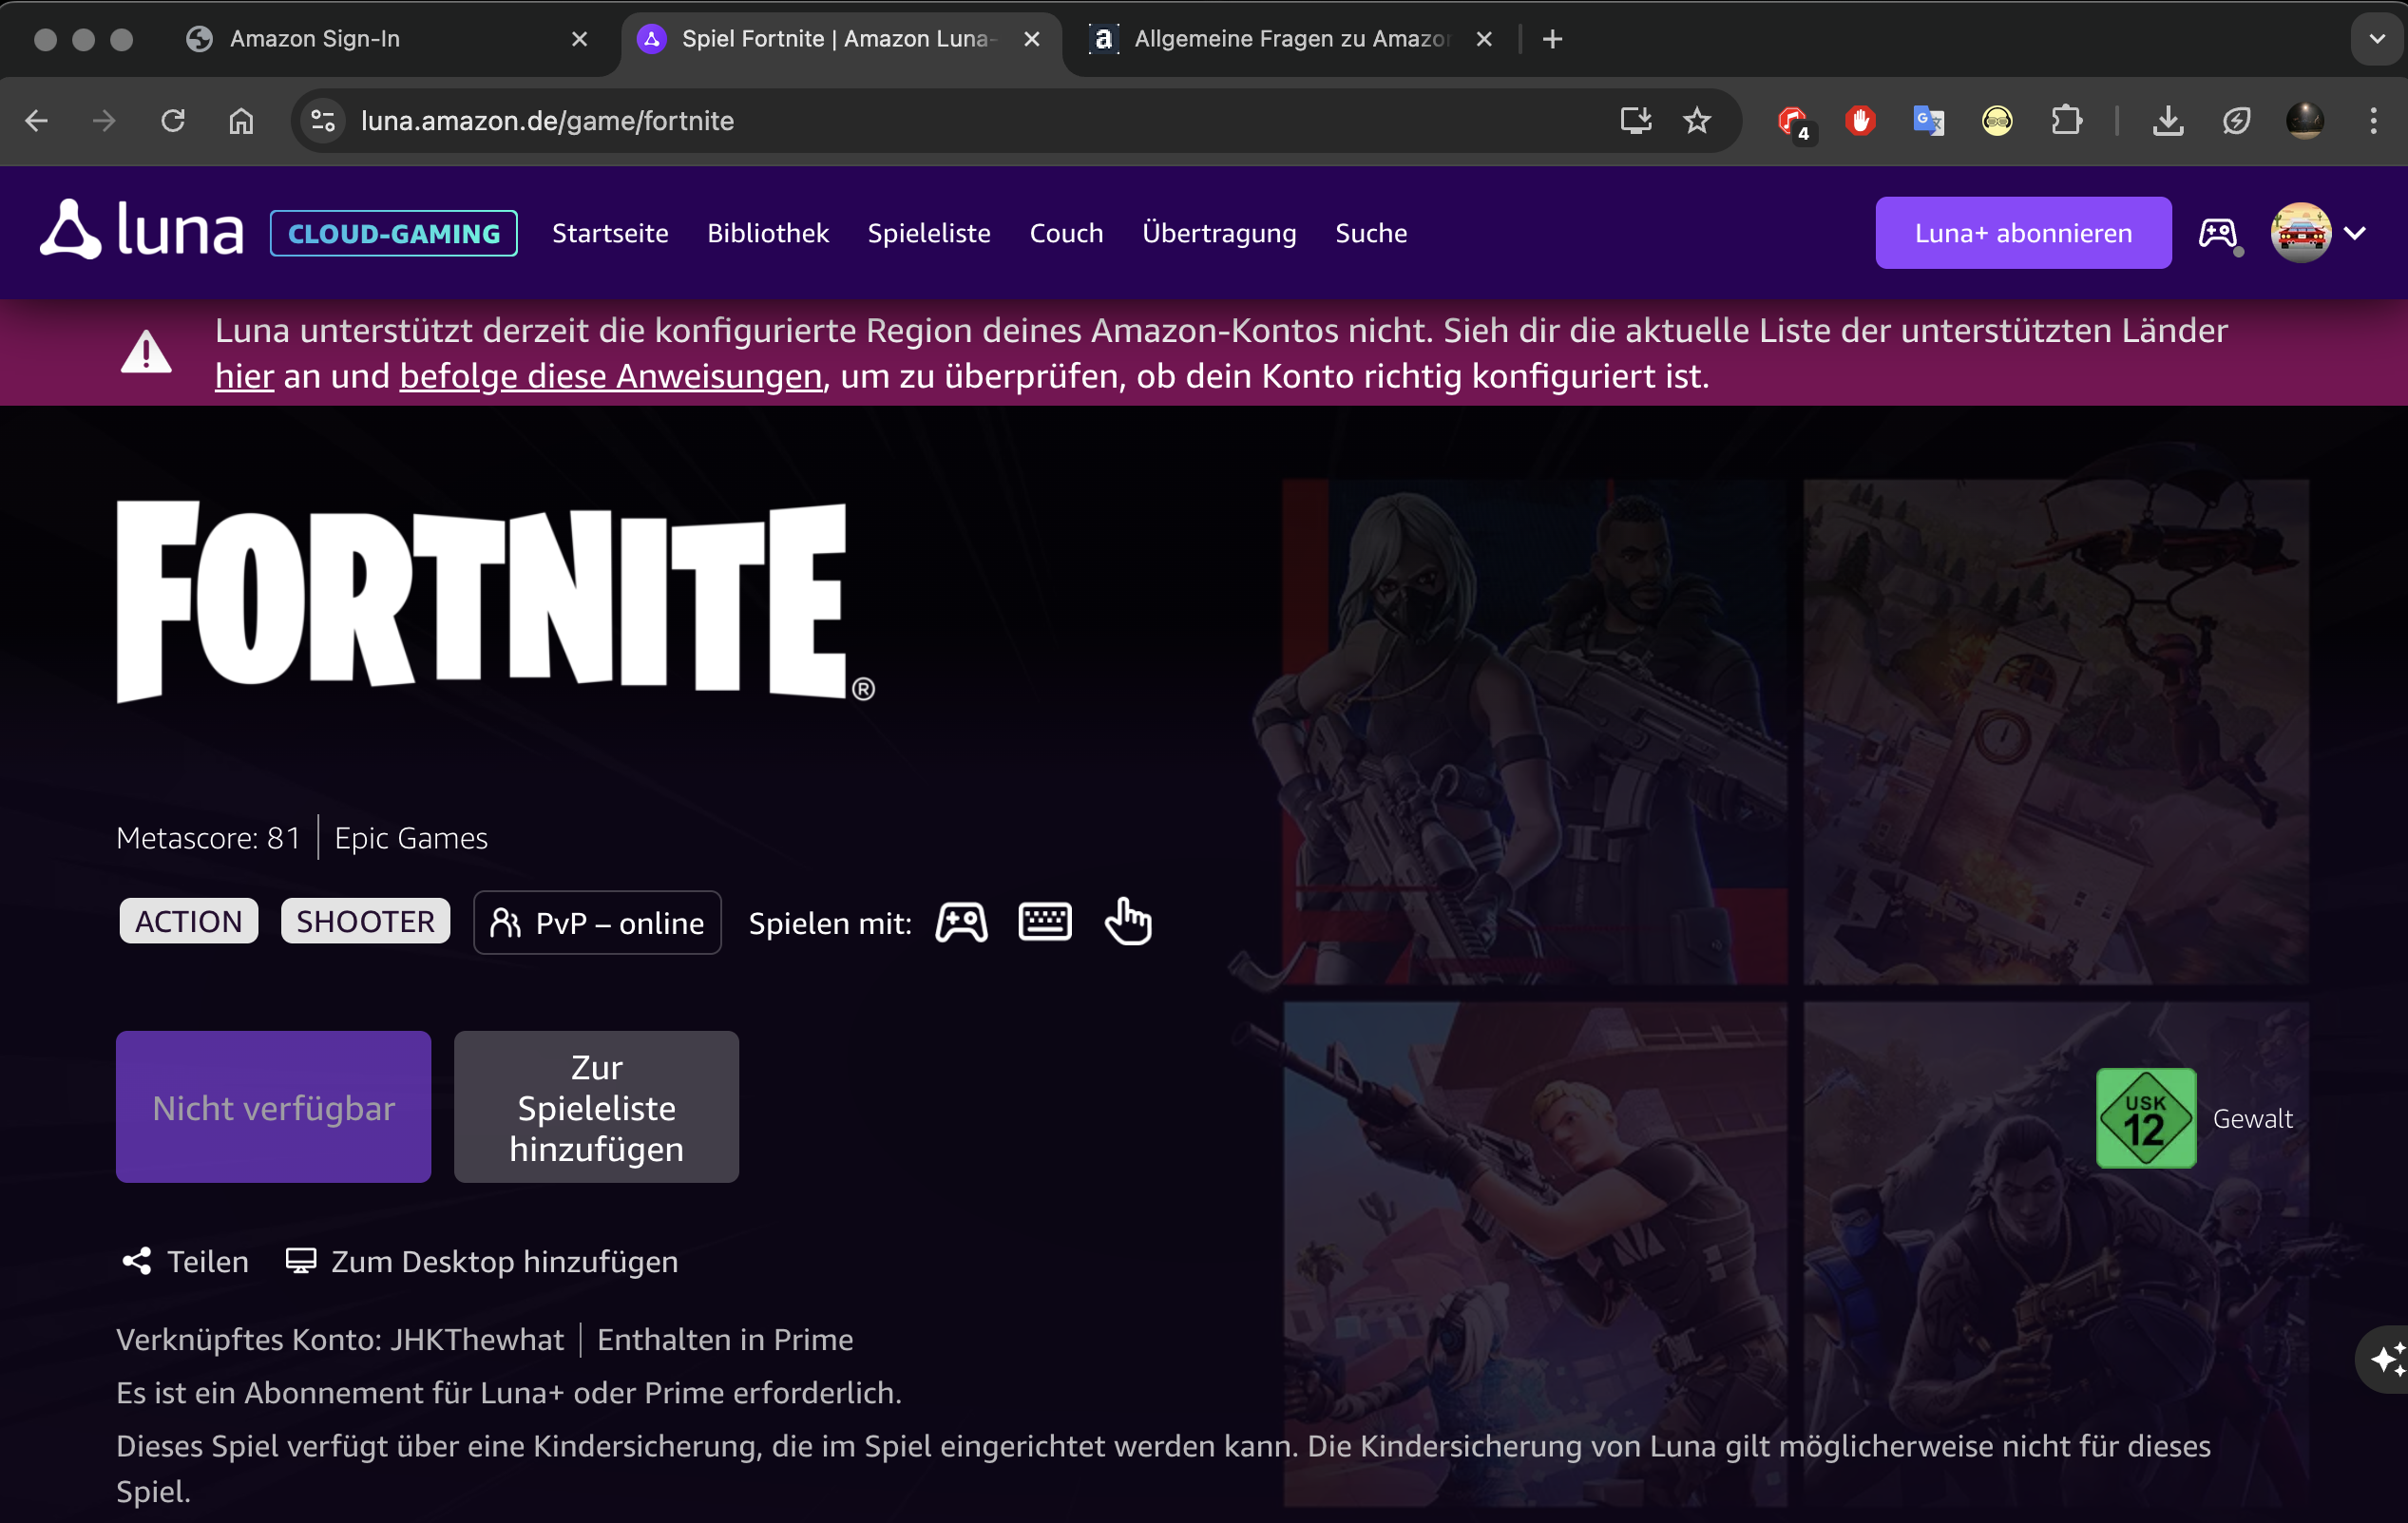
Task: Click Zur Spieleliste hinzufügen button
Action: [x=596, y=1107]
